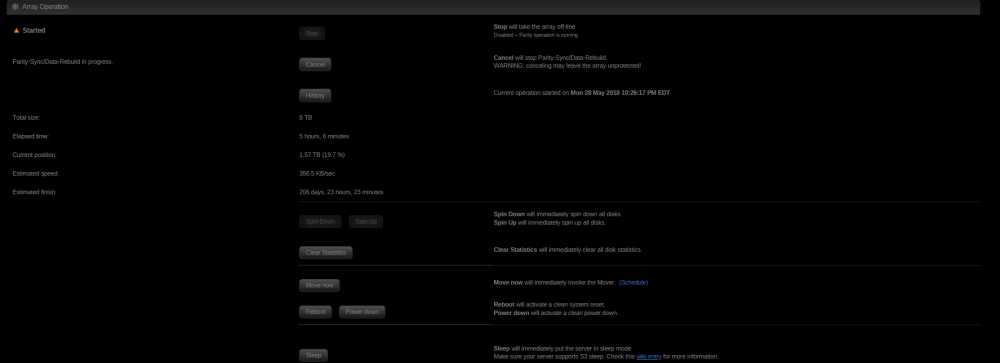Put the server to Sleep
1000x363 pixels.
tap(314, 355)
